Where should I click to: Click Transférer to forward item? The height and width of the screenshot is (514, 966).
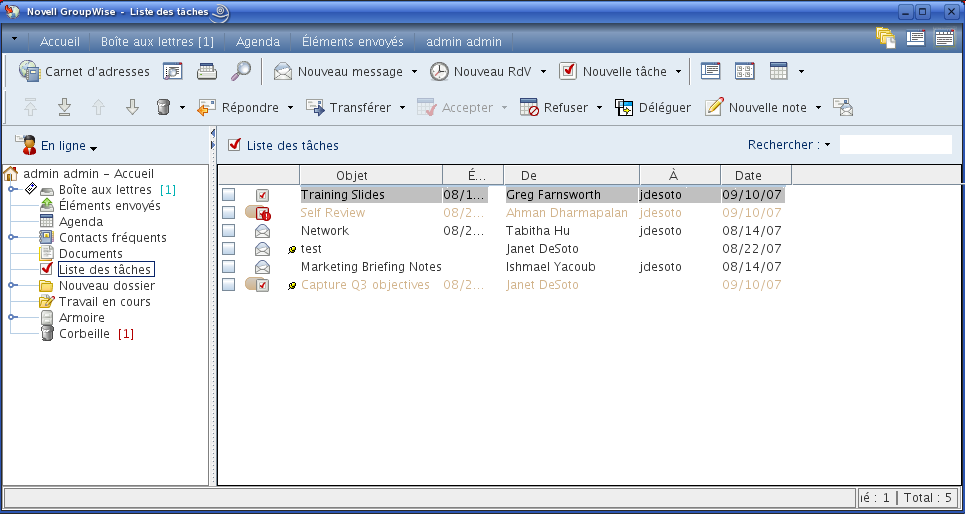pos(349,107)
